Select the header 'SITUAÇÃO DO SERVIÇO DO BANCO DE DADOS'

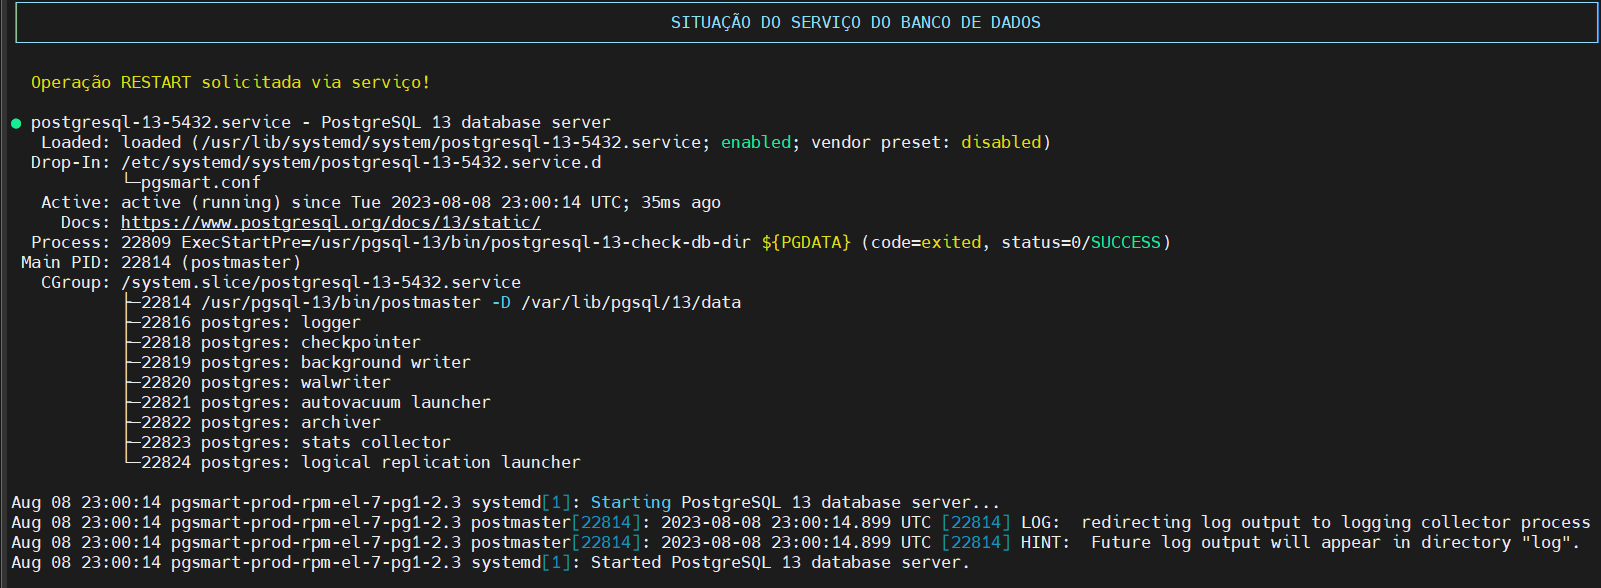[x=856, y=22]
